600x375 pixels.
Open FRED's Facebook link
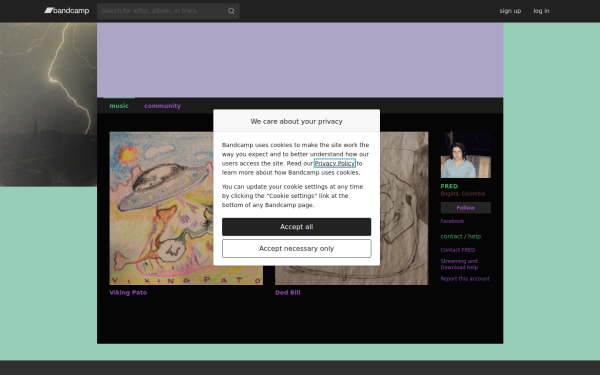[452, 221]
